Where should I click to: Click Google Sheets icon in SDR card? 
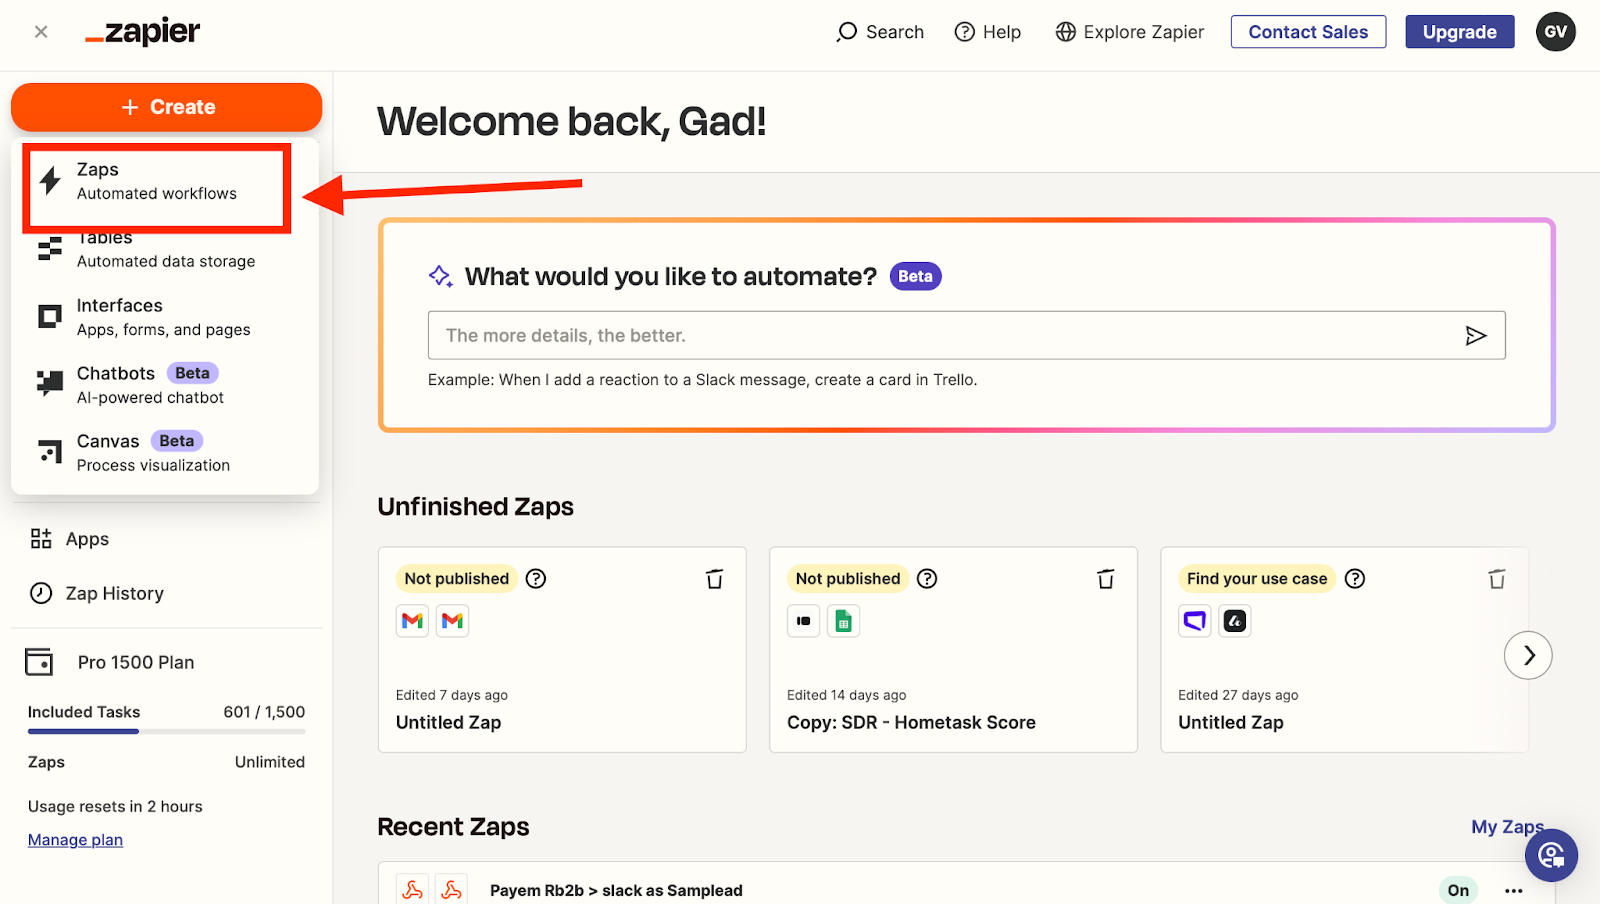843,621
